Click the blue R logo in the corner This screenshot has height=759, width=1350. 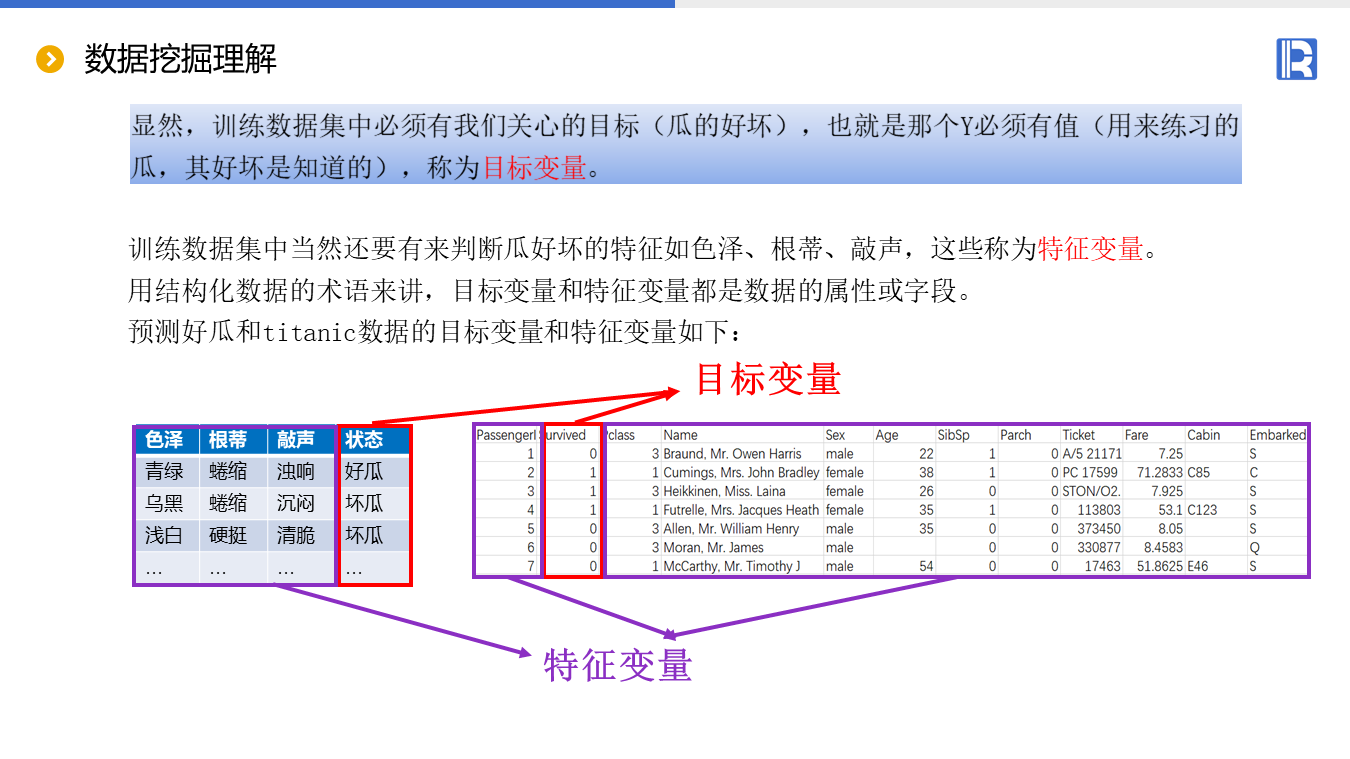[1296, 59]
